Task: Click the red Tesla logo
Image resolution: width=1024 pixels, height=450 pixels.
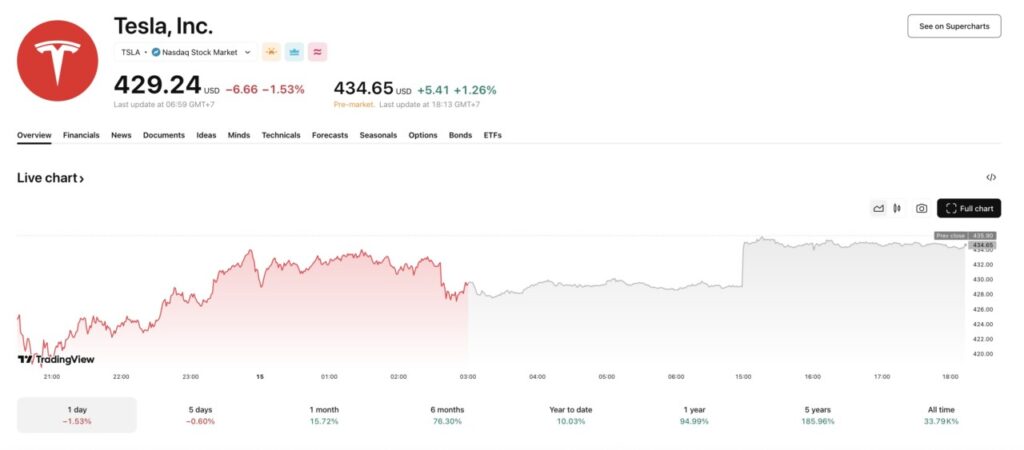Action: [x=58, y=60]
